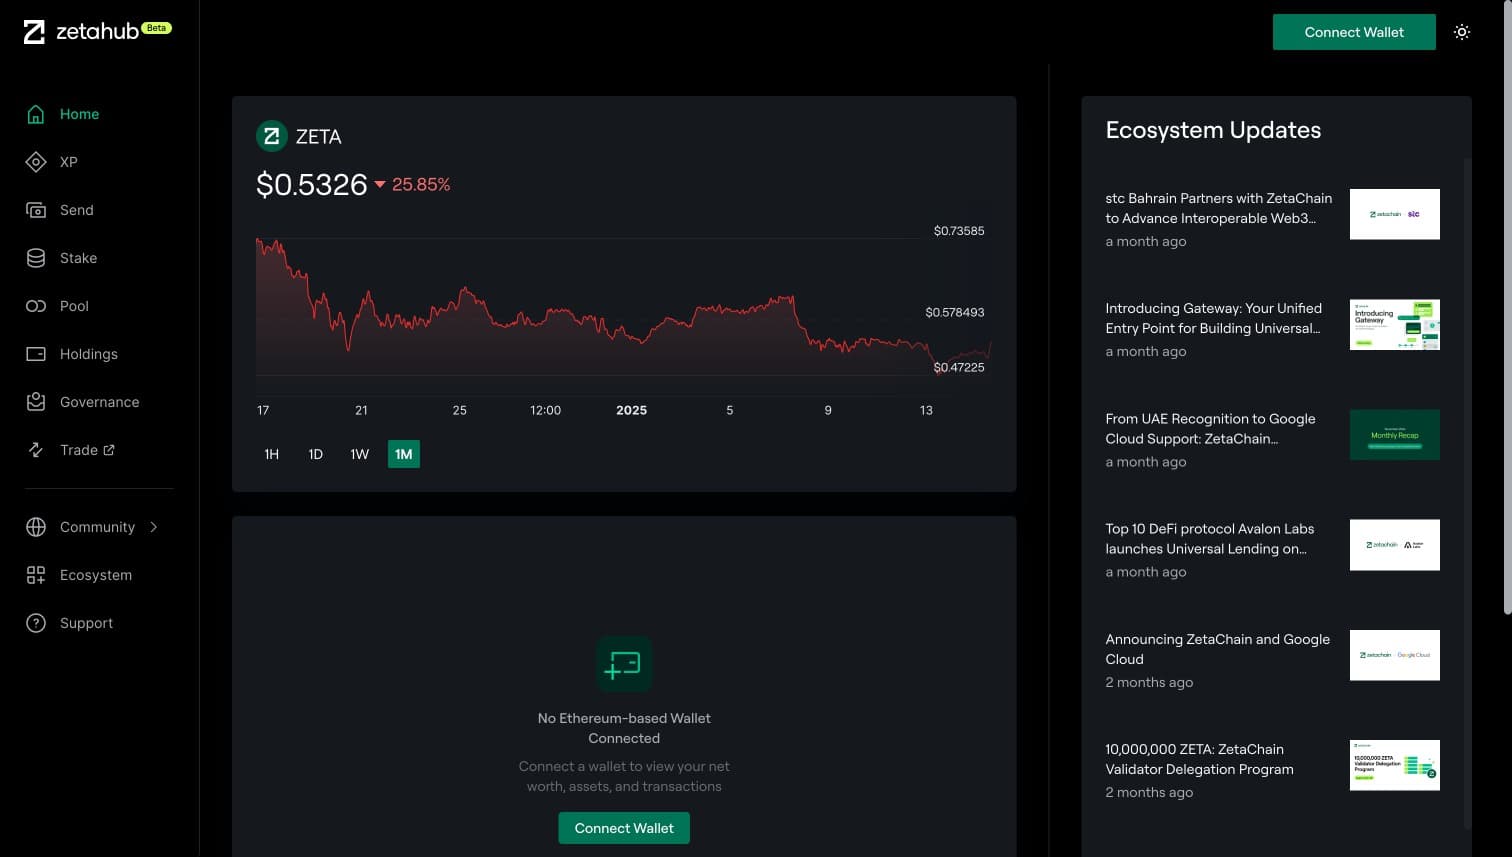
Task: Click the add wallet icon in empty state
Action: [624, 664]
